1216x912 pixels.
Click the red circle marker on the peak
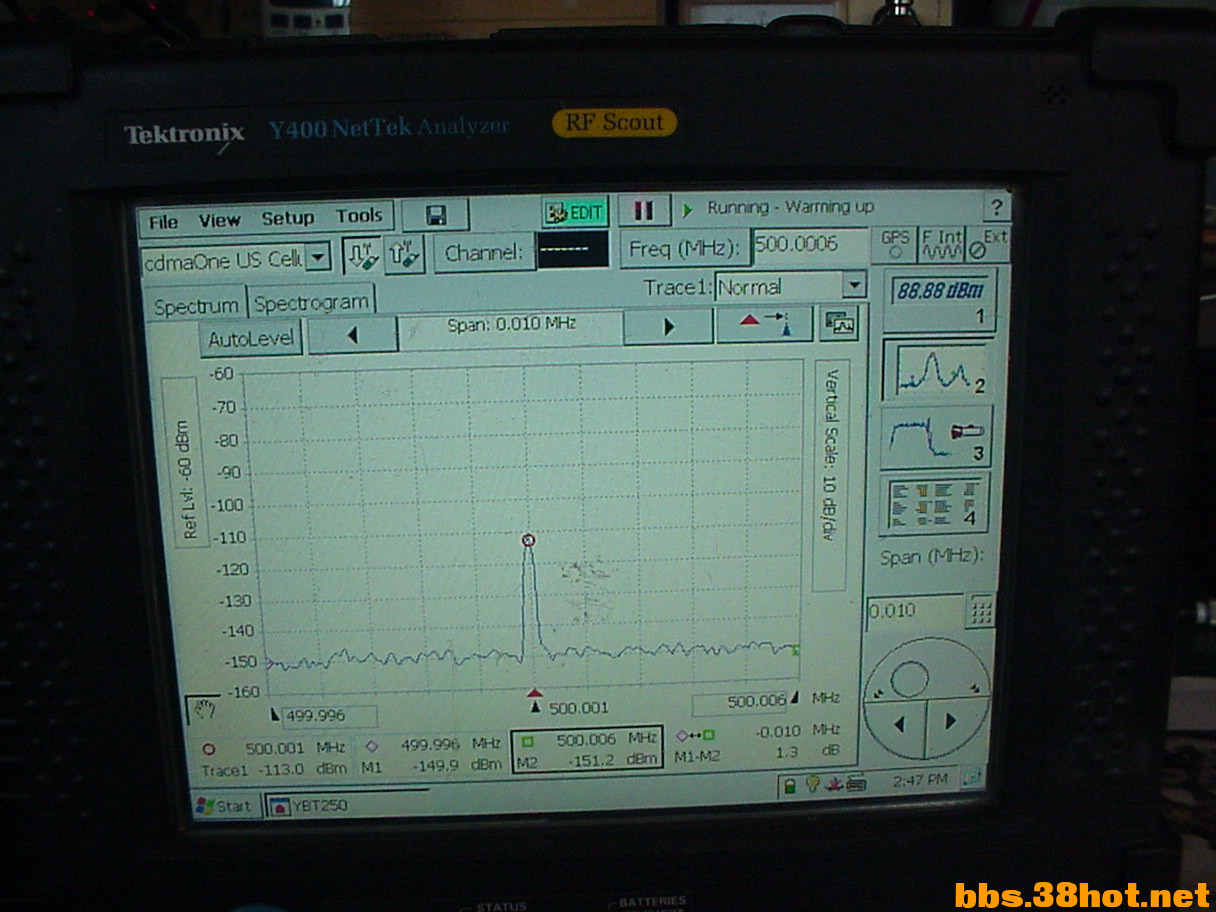[529, 540]
